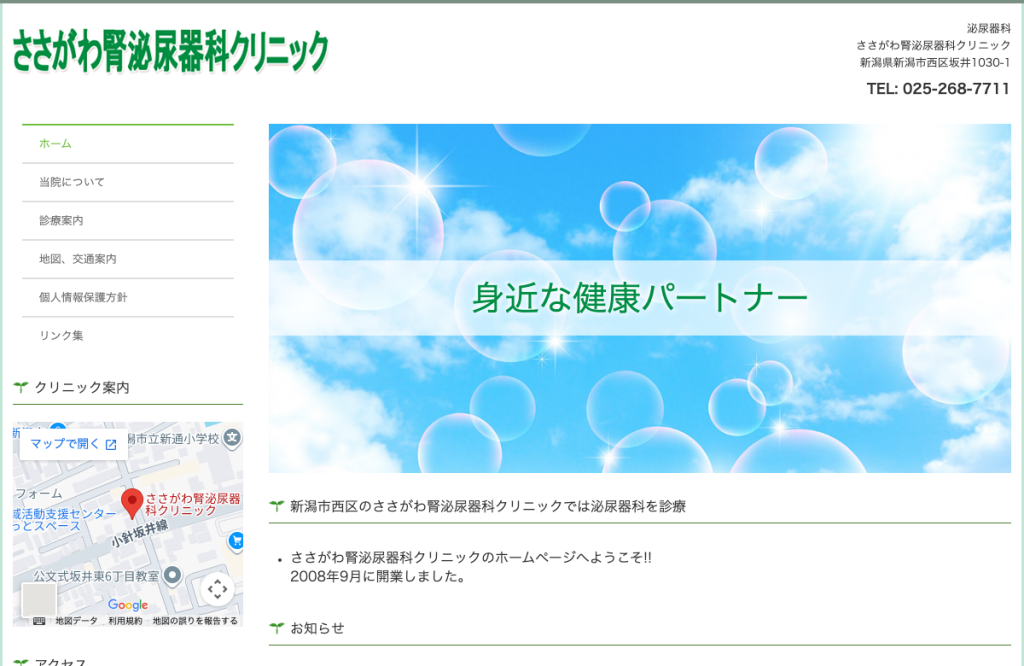The width and height of the screenshot is (1024, 666).
Task: Click the クリニック案内 sidebar heading
Action: point(82,388)
